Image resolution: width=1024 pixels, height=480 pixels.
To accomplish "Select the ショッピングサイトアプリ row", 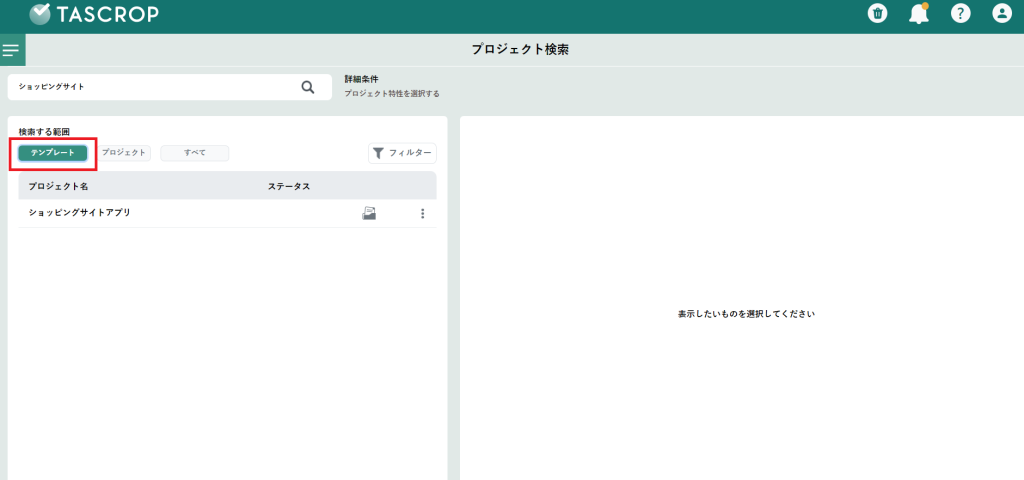I will click(x=227, y=214).
